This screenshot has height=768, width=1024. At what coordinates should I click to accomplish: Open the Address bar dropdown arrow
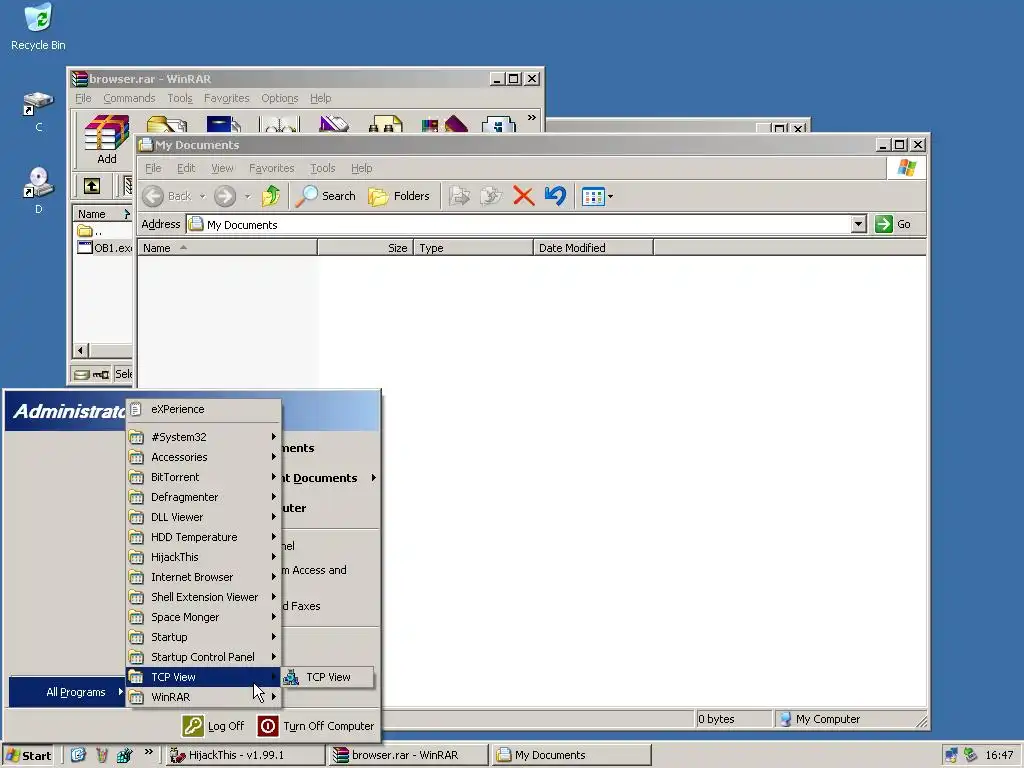click(859, 225)
